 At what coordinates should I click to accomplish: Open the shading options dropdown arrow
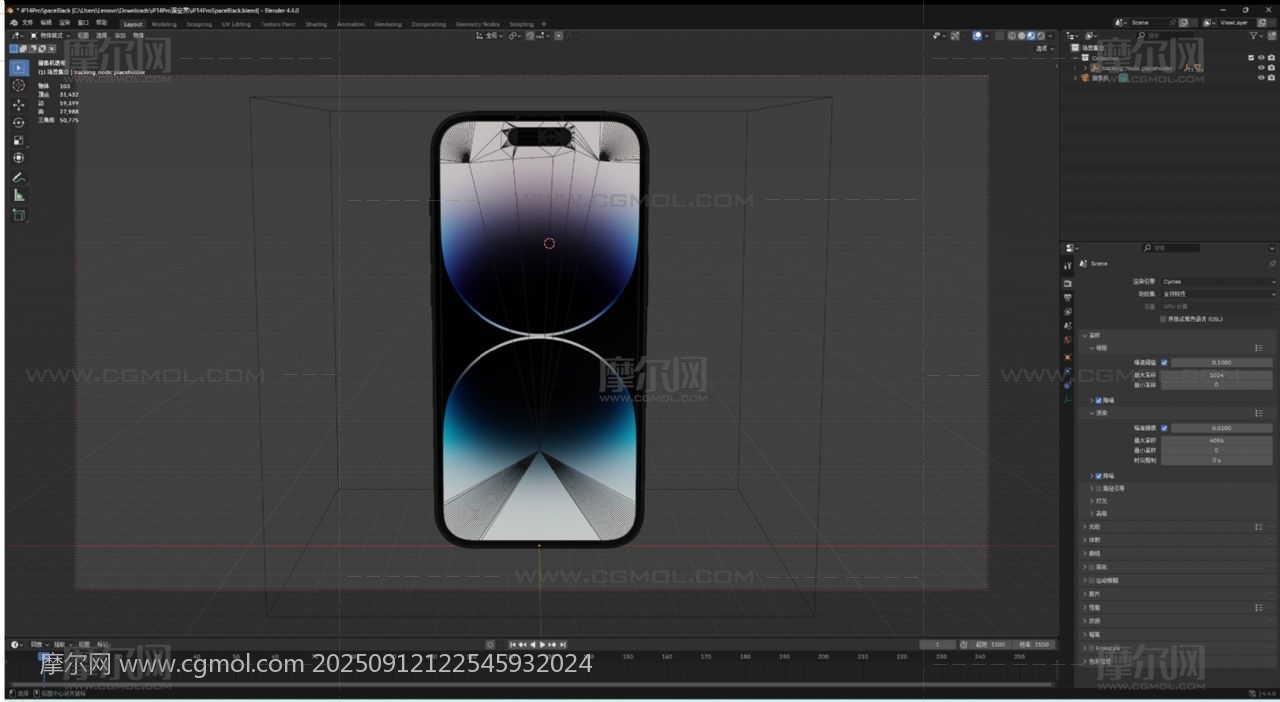coord(1050,36)
